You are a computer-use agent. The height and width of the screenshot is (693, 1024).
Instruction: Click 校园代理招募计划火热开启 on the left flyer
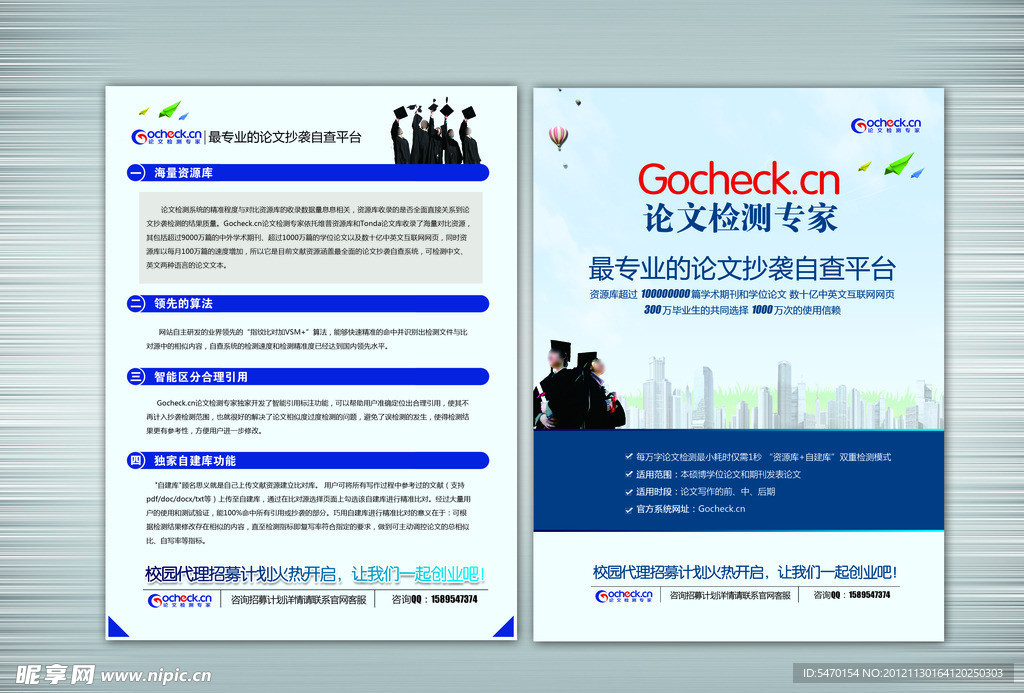pyautogui.click(x=240, y=574)
